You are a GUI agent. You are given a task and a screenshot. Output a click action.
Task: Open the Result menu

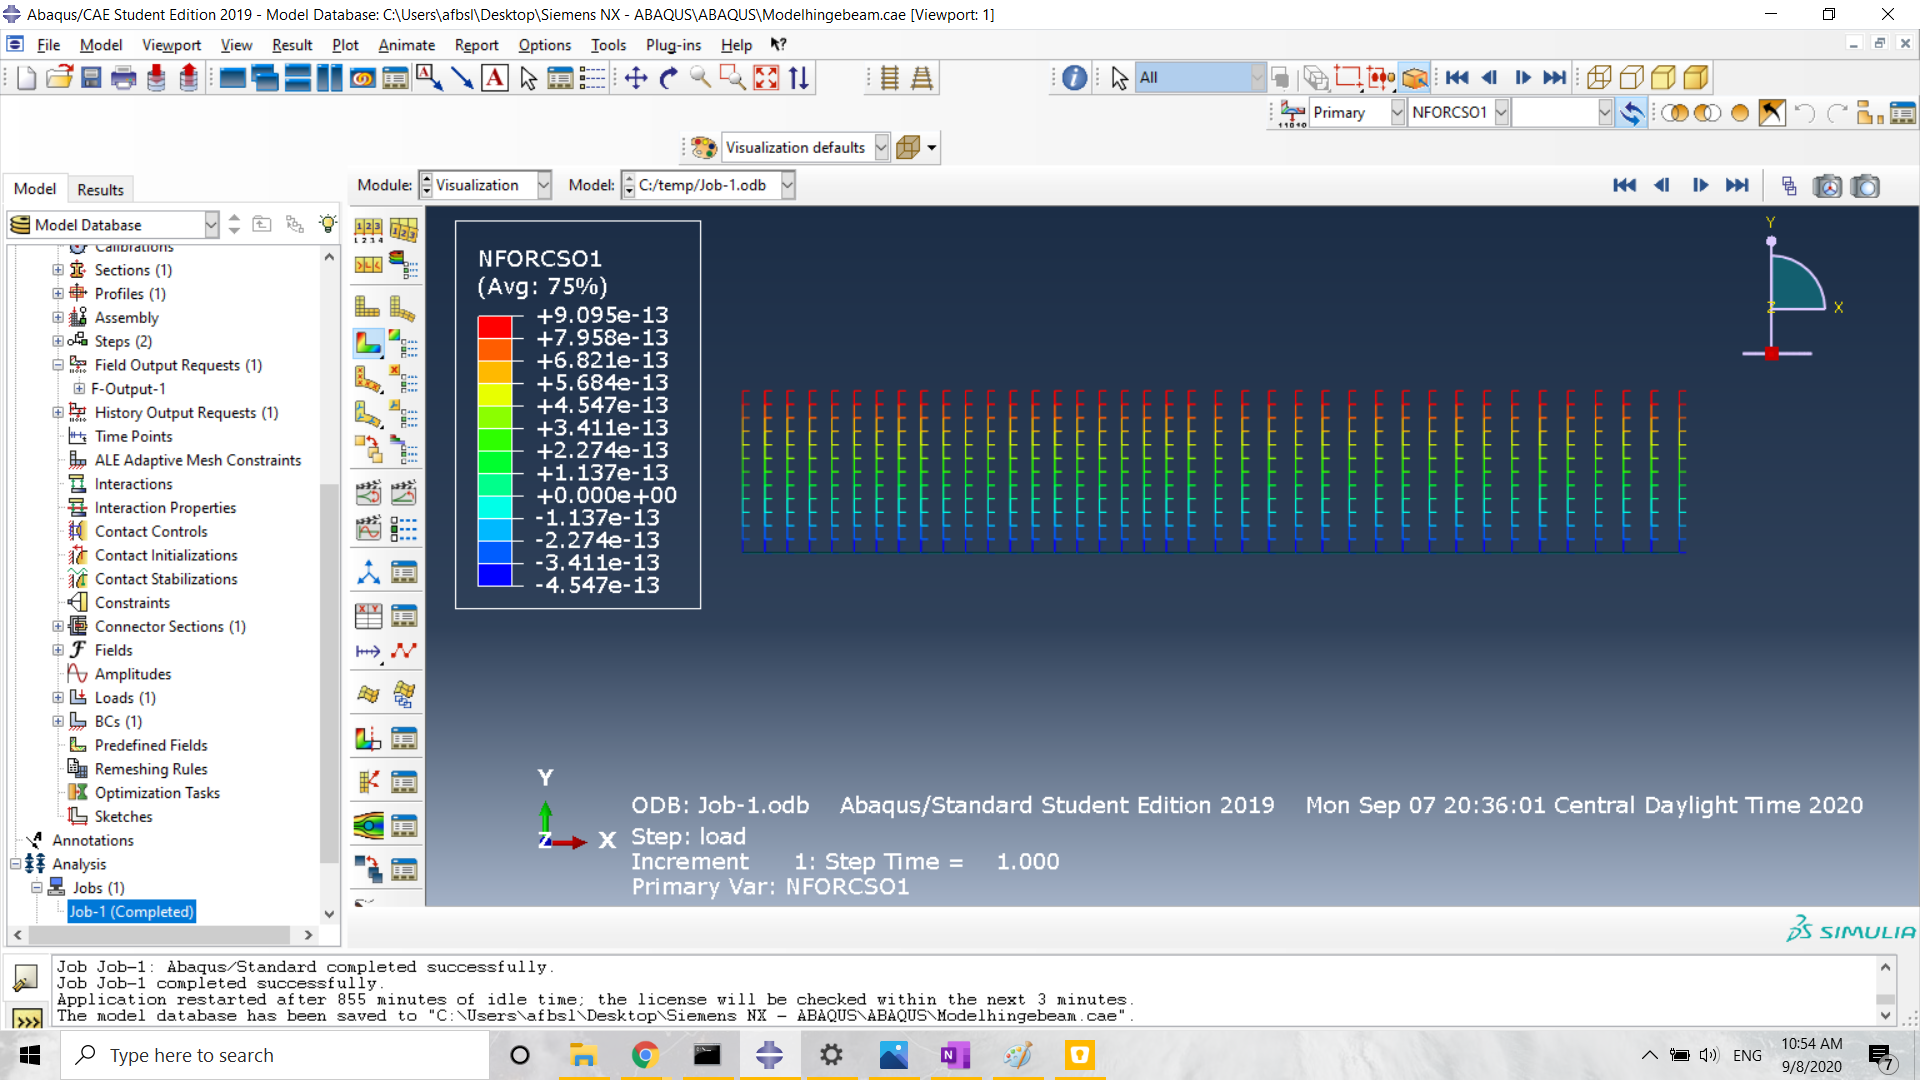tap(292, 45)
